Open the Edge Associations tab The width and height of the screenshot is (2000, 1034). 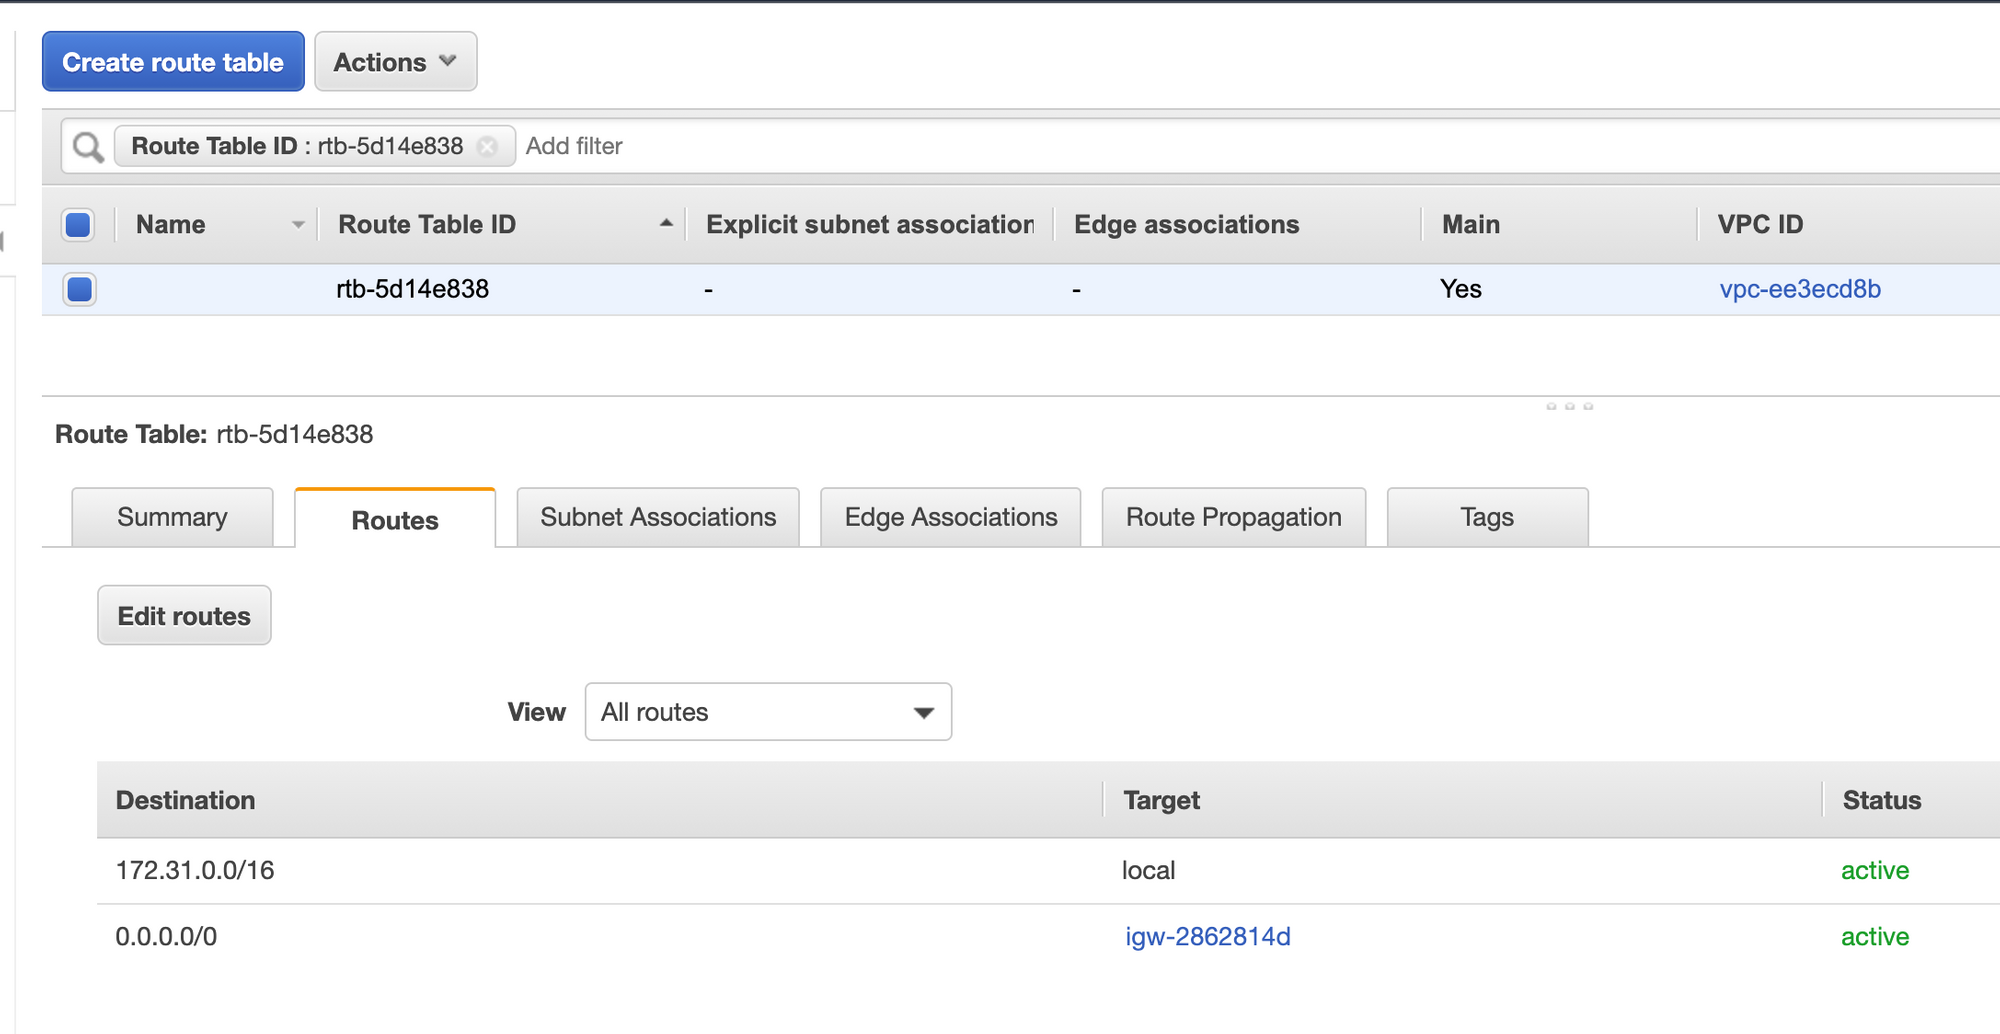pos(950,517)
